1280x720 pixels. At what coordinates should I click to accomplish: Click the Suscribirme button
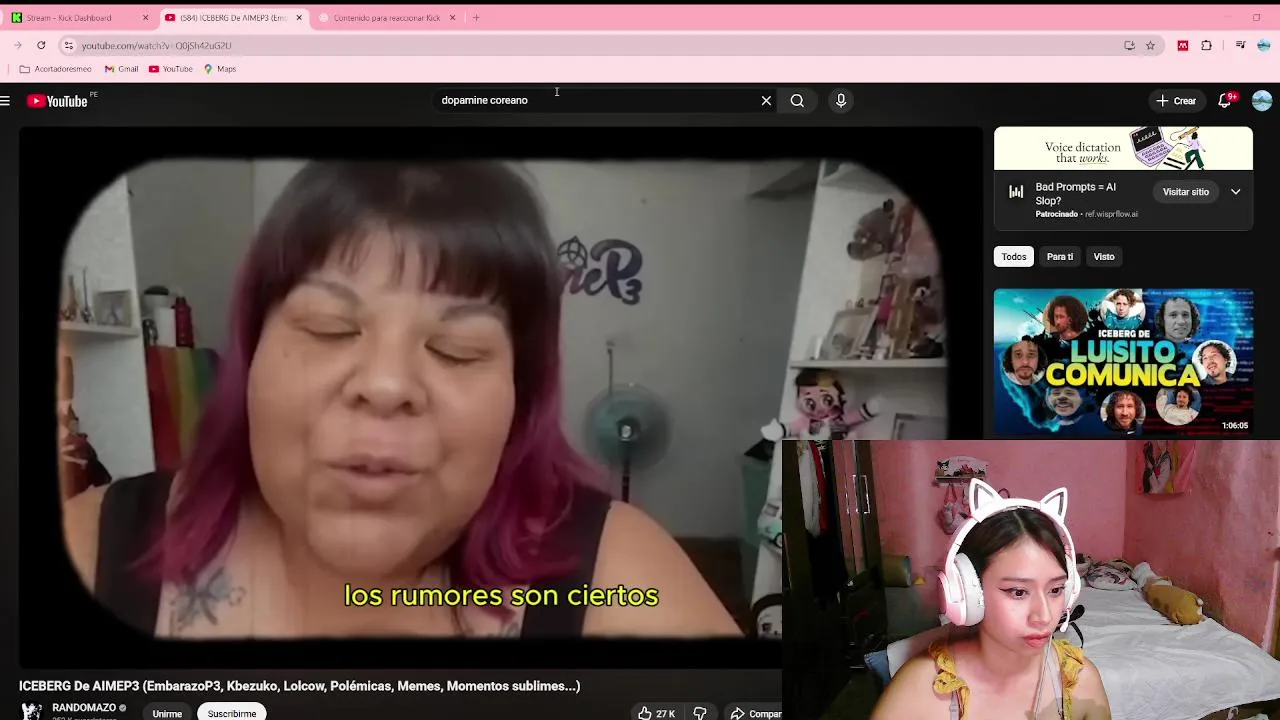click(x=232, y=713)
